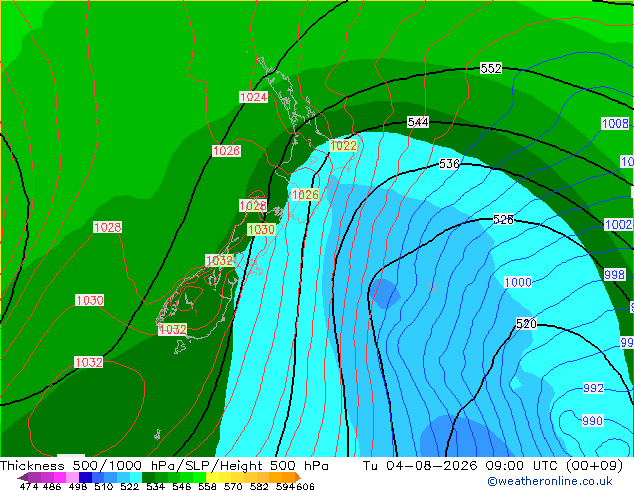The width and height of the screenshot is (634, 490).
Task: Click legend value 486
Action: tap(52, 486)
